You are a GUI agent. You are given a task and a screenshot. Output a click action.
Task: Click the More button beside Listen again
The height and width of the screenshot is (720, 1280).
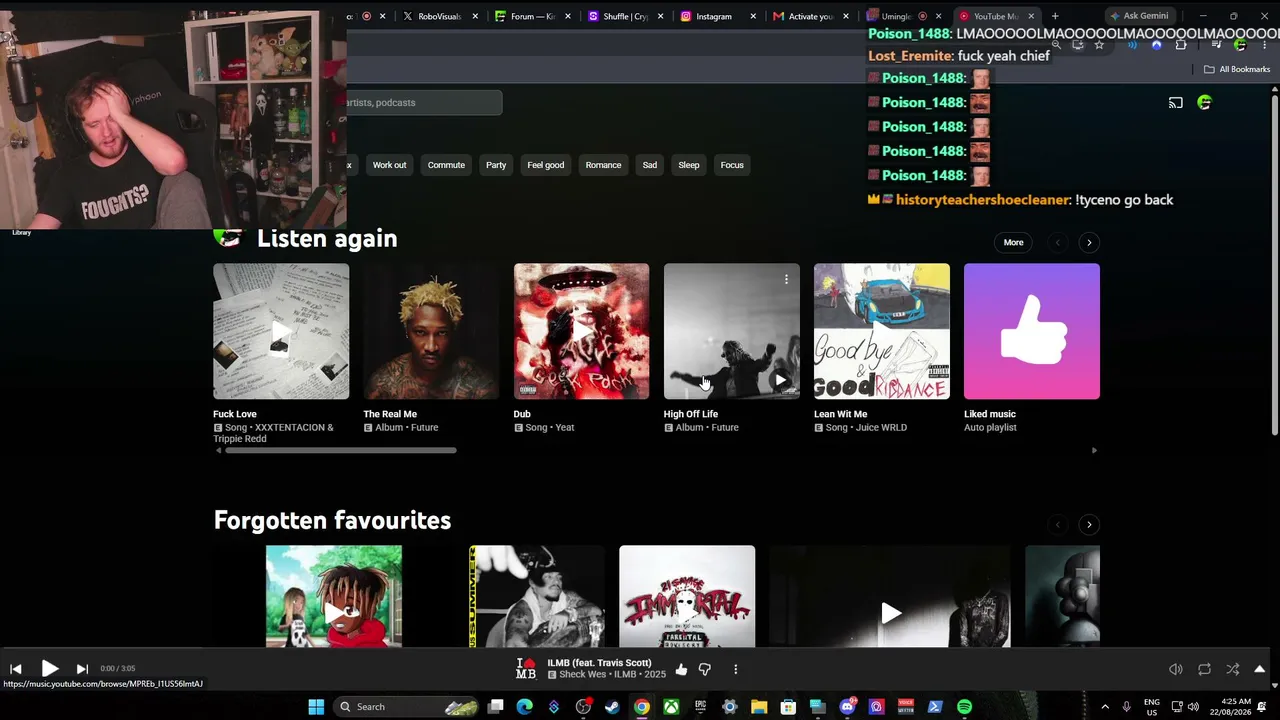pos(1013,242)
